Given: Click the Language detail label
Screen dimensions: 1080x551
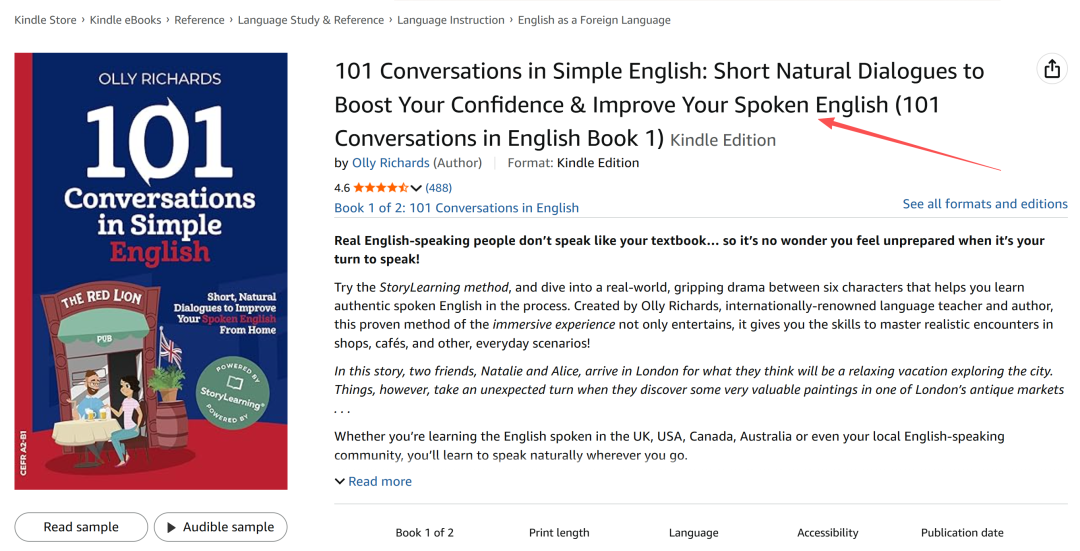Looking at the screenshot, I should [693, 532].
